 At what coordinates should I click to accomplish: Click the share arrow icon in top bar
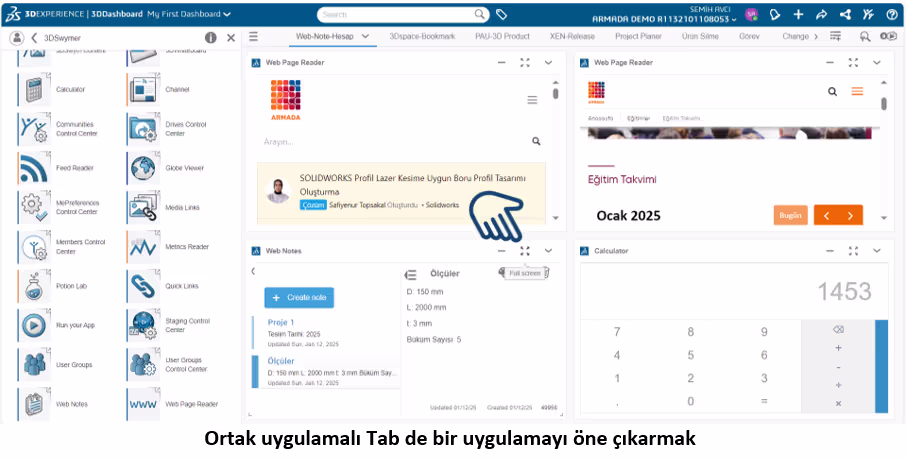(822, 14)
